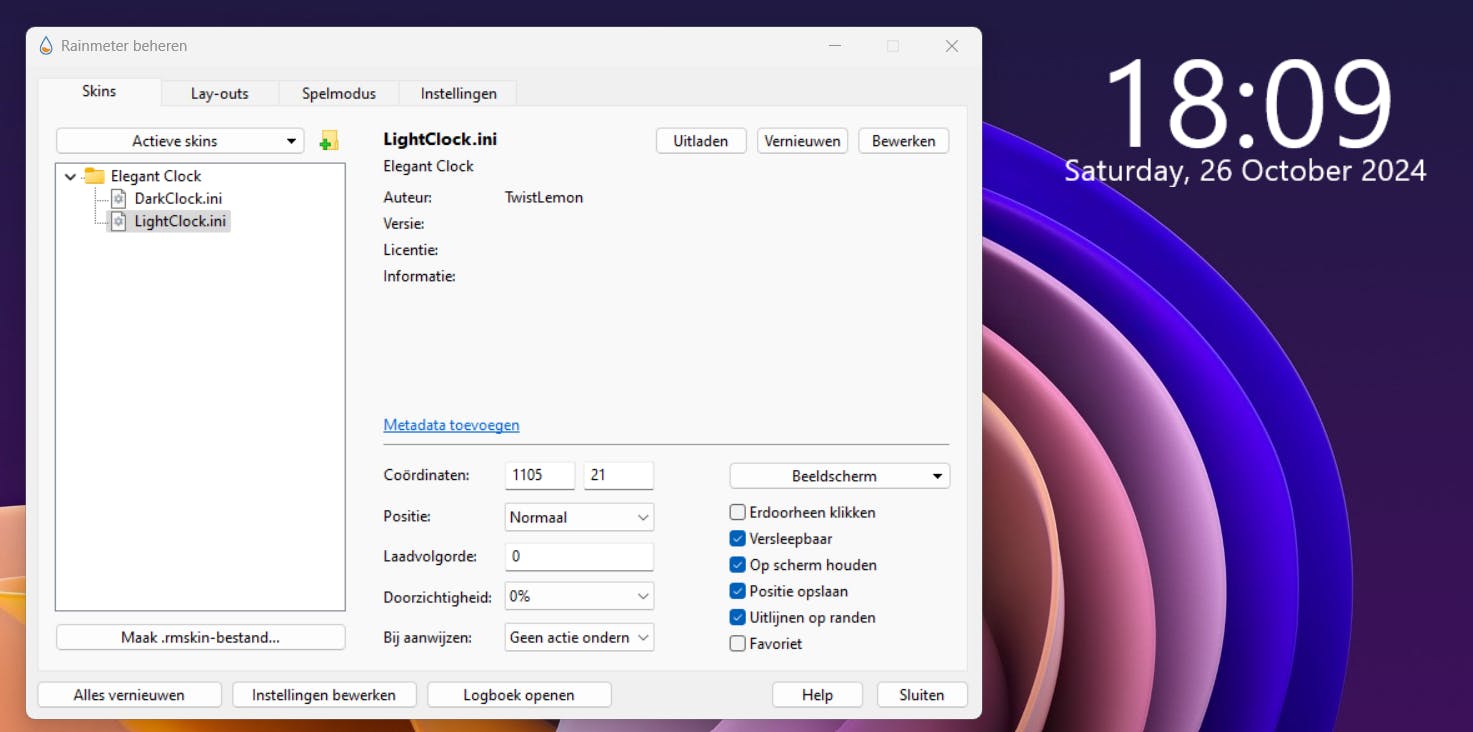The width and height of the screenshot is (1473, 732).
Task: Click the Alles vernieuwen button
Action: tap(129, 695)
